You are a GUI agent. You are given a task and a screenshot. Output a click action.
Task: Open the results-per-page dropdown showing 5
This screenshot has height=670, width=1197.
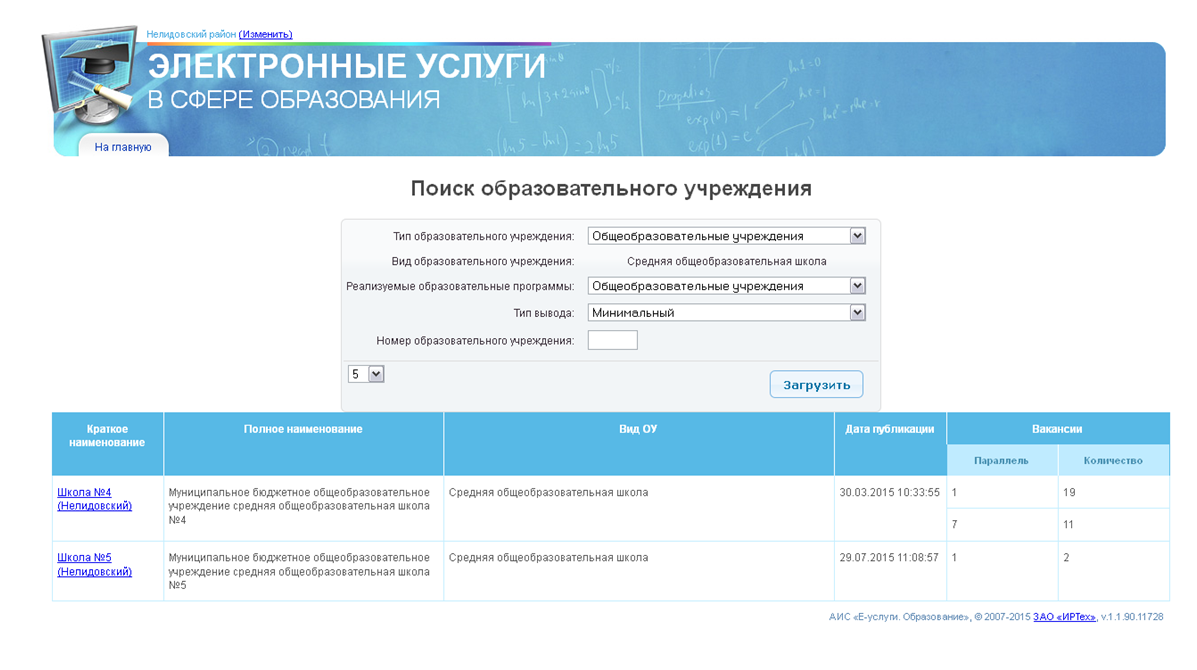[366, 373]
